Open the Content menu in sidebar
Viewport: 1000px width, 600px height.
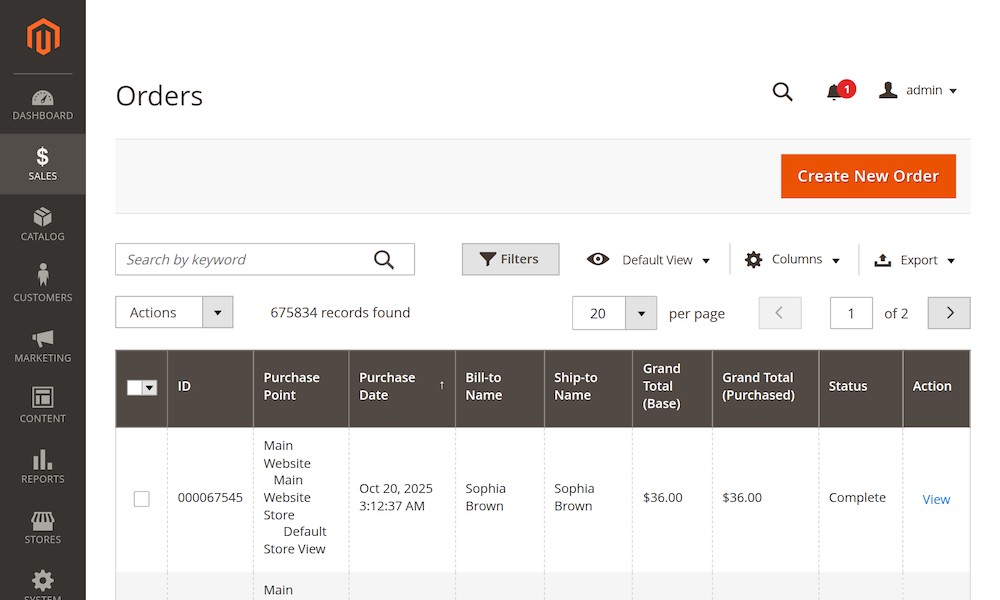43,405
